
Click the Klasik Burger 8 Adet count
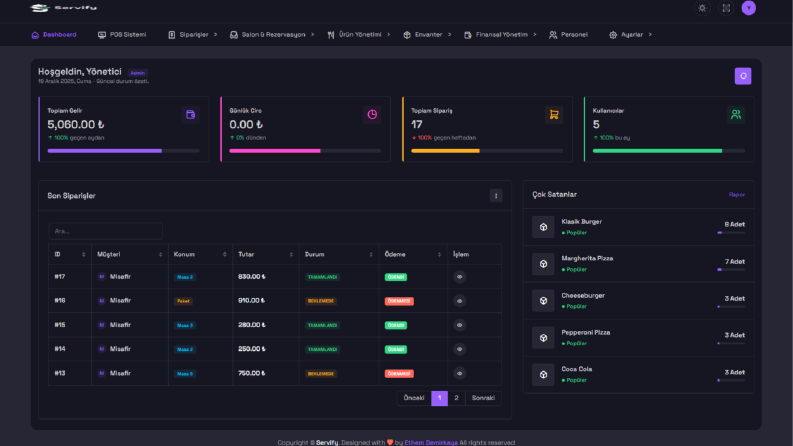coord(734,225)
